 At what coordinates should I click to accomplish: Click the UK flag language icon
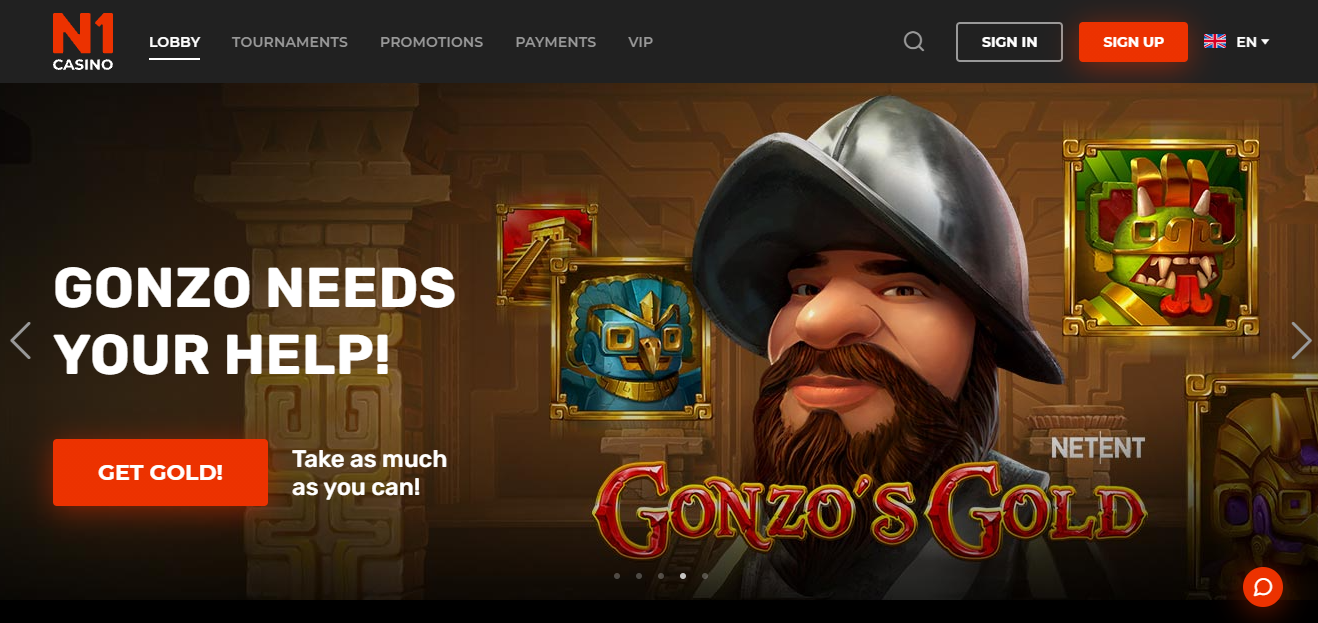[1215, 42]
